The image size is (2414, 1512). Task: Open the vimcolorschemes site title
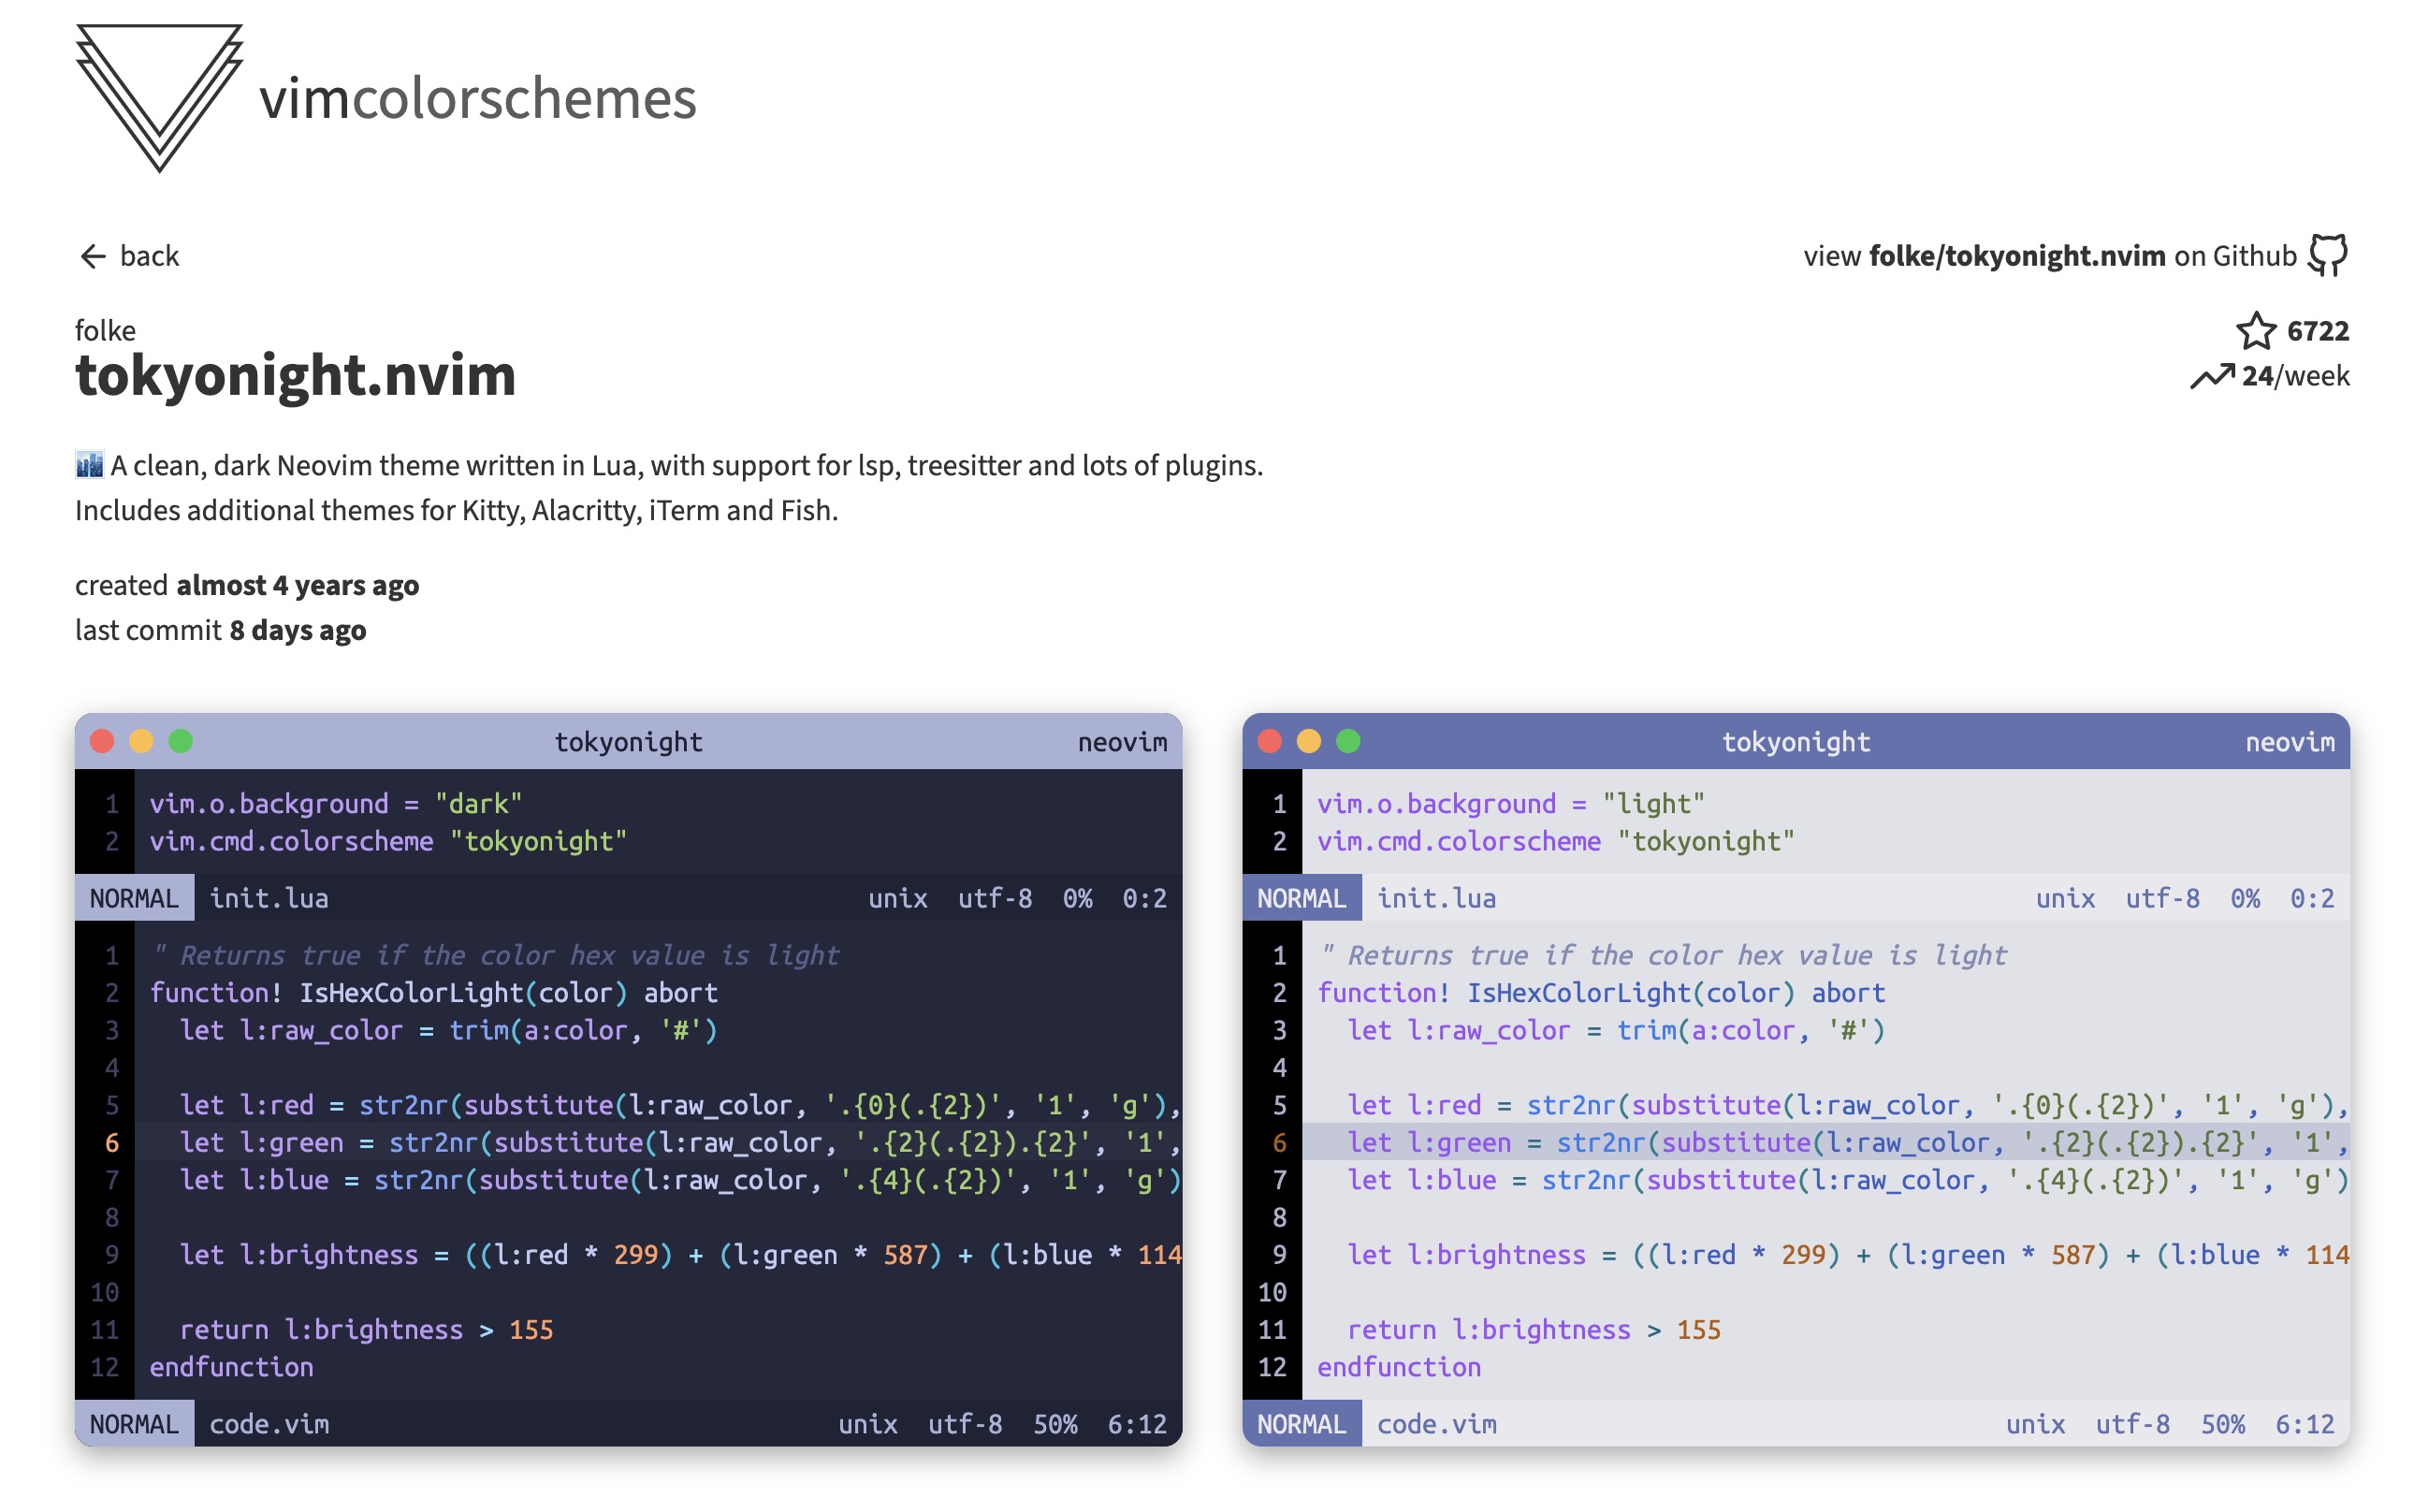[x=477, y=98]
